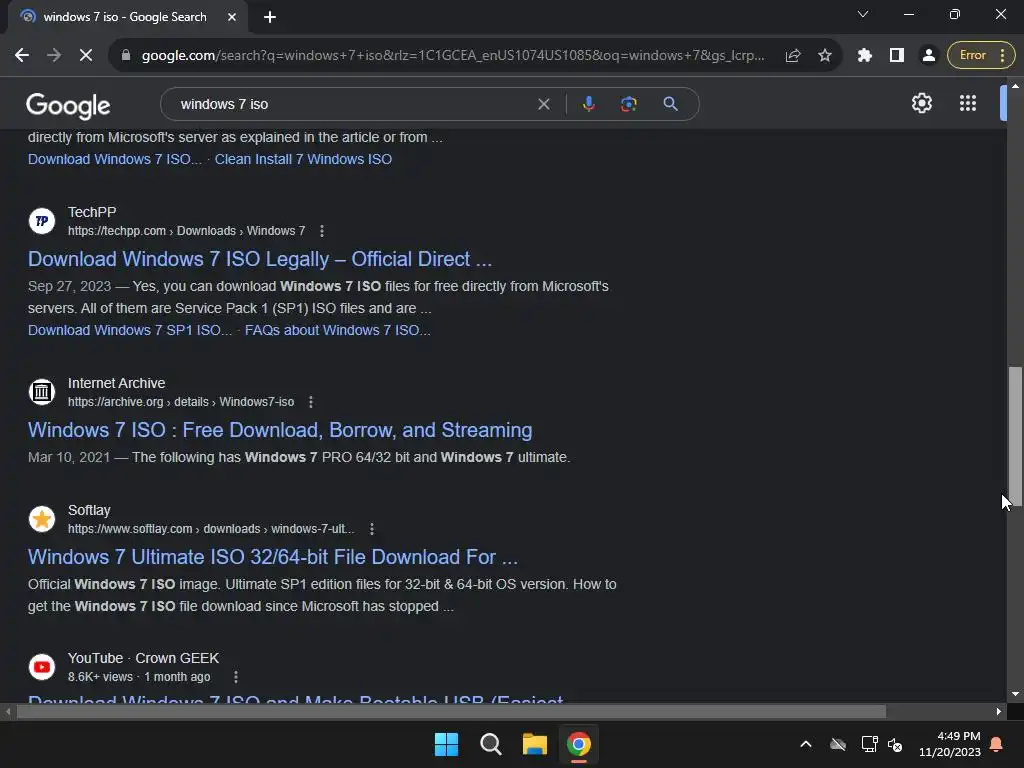Show hidden system tray icons
The height and width of the screenshot is (768, 1024).
click(x=806, y=744)
